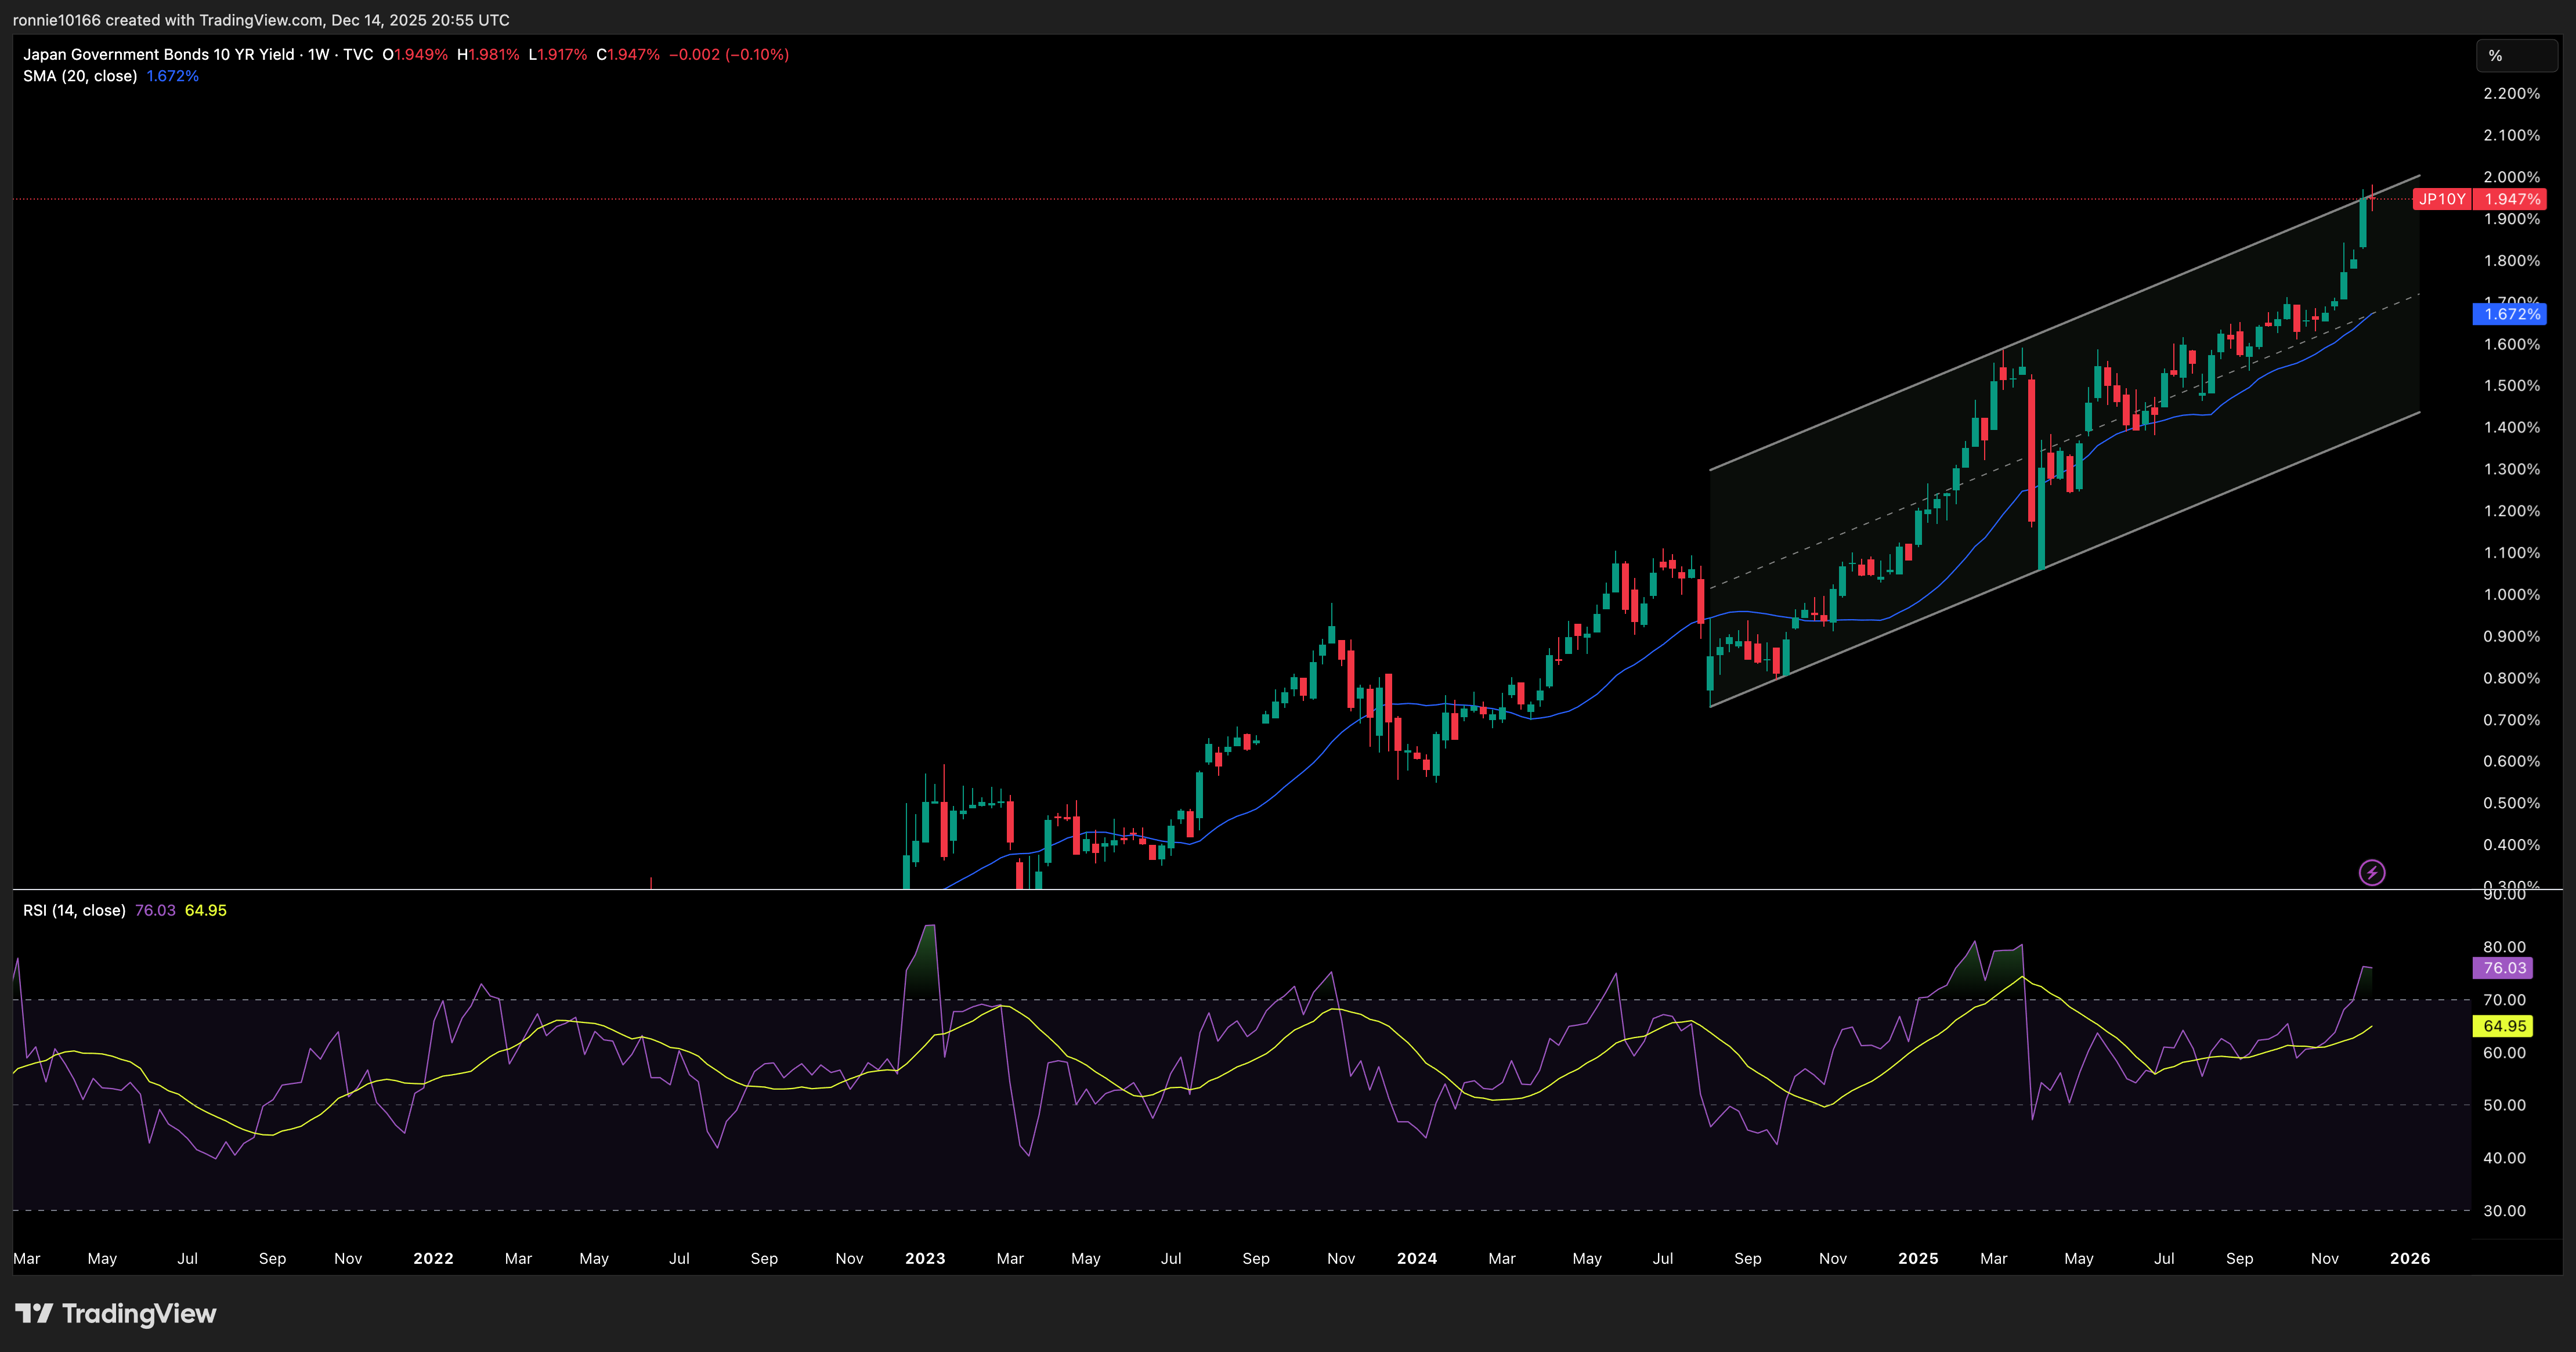
Task: Toggle the RSI (14, close) indicator legend
Action: (75, 910)
